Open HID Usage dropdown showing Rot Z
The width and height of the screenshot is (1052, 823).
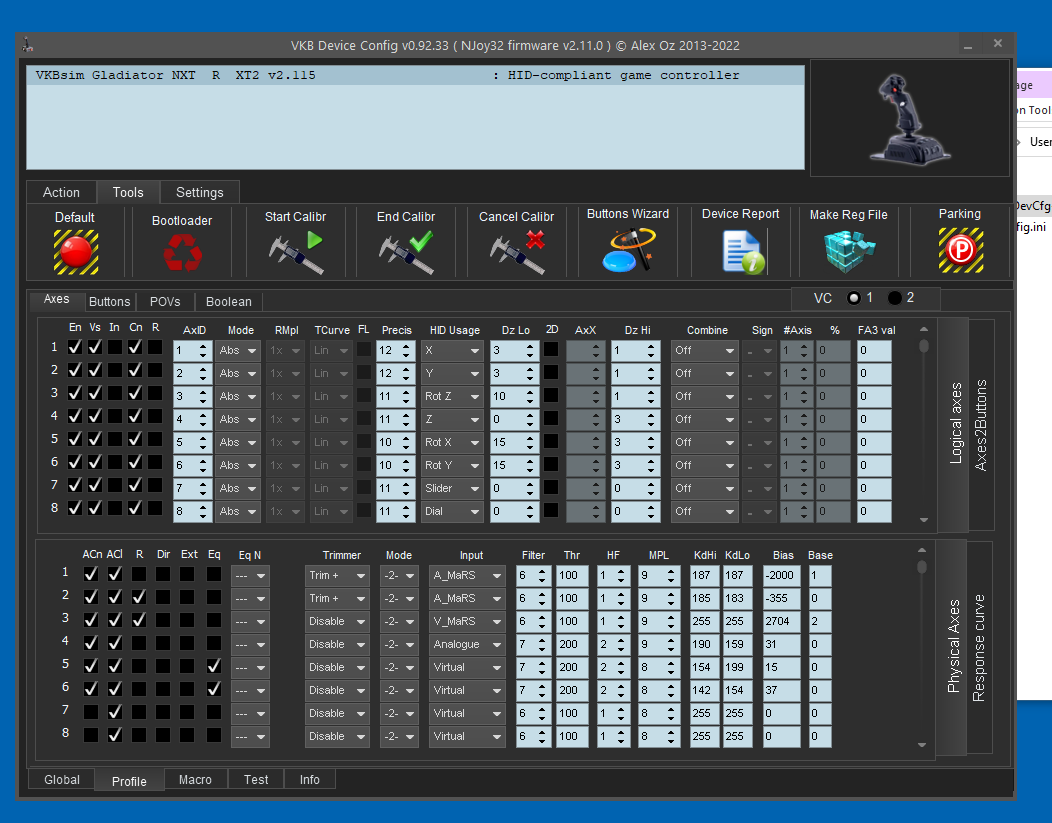point(452,396)
